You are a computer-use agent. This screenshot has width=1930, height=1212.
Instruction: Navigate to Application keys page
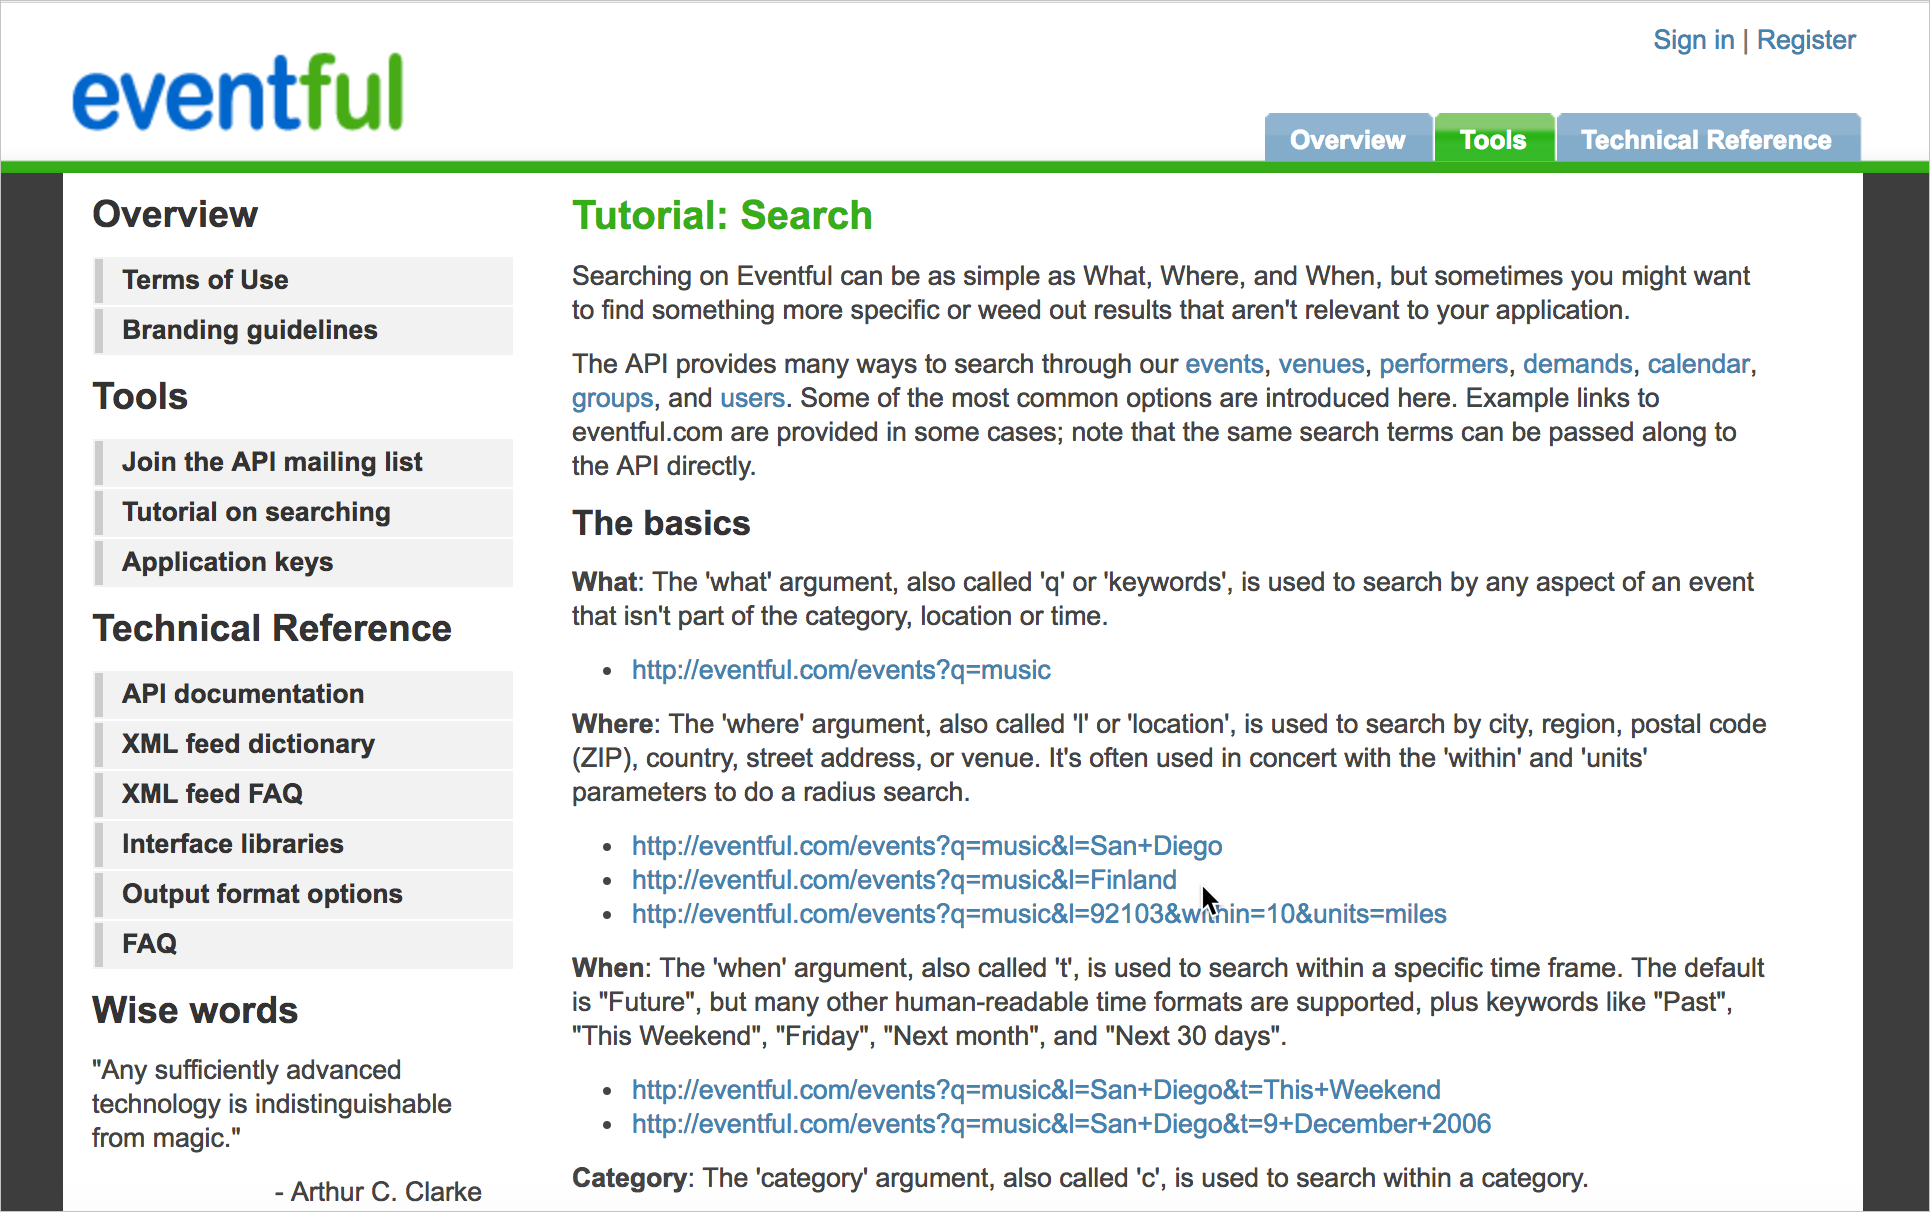[x=229, y=561]
